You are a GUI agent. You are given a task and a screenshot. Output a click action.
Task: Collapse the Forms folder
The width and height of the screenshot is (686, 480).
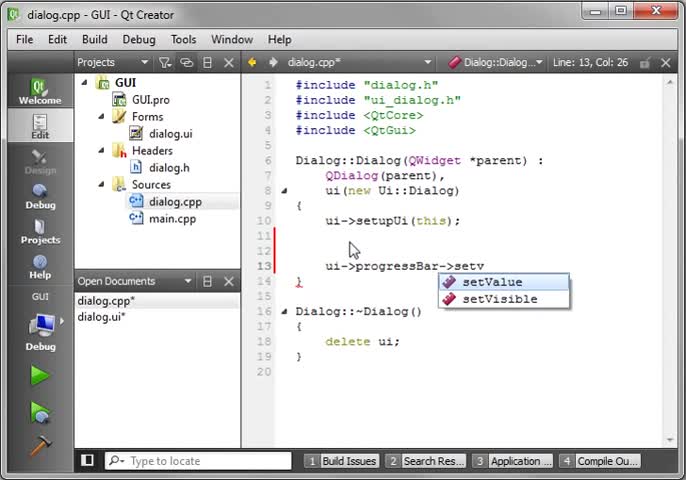[102, 116]
